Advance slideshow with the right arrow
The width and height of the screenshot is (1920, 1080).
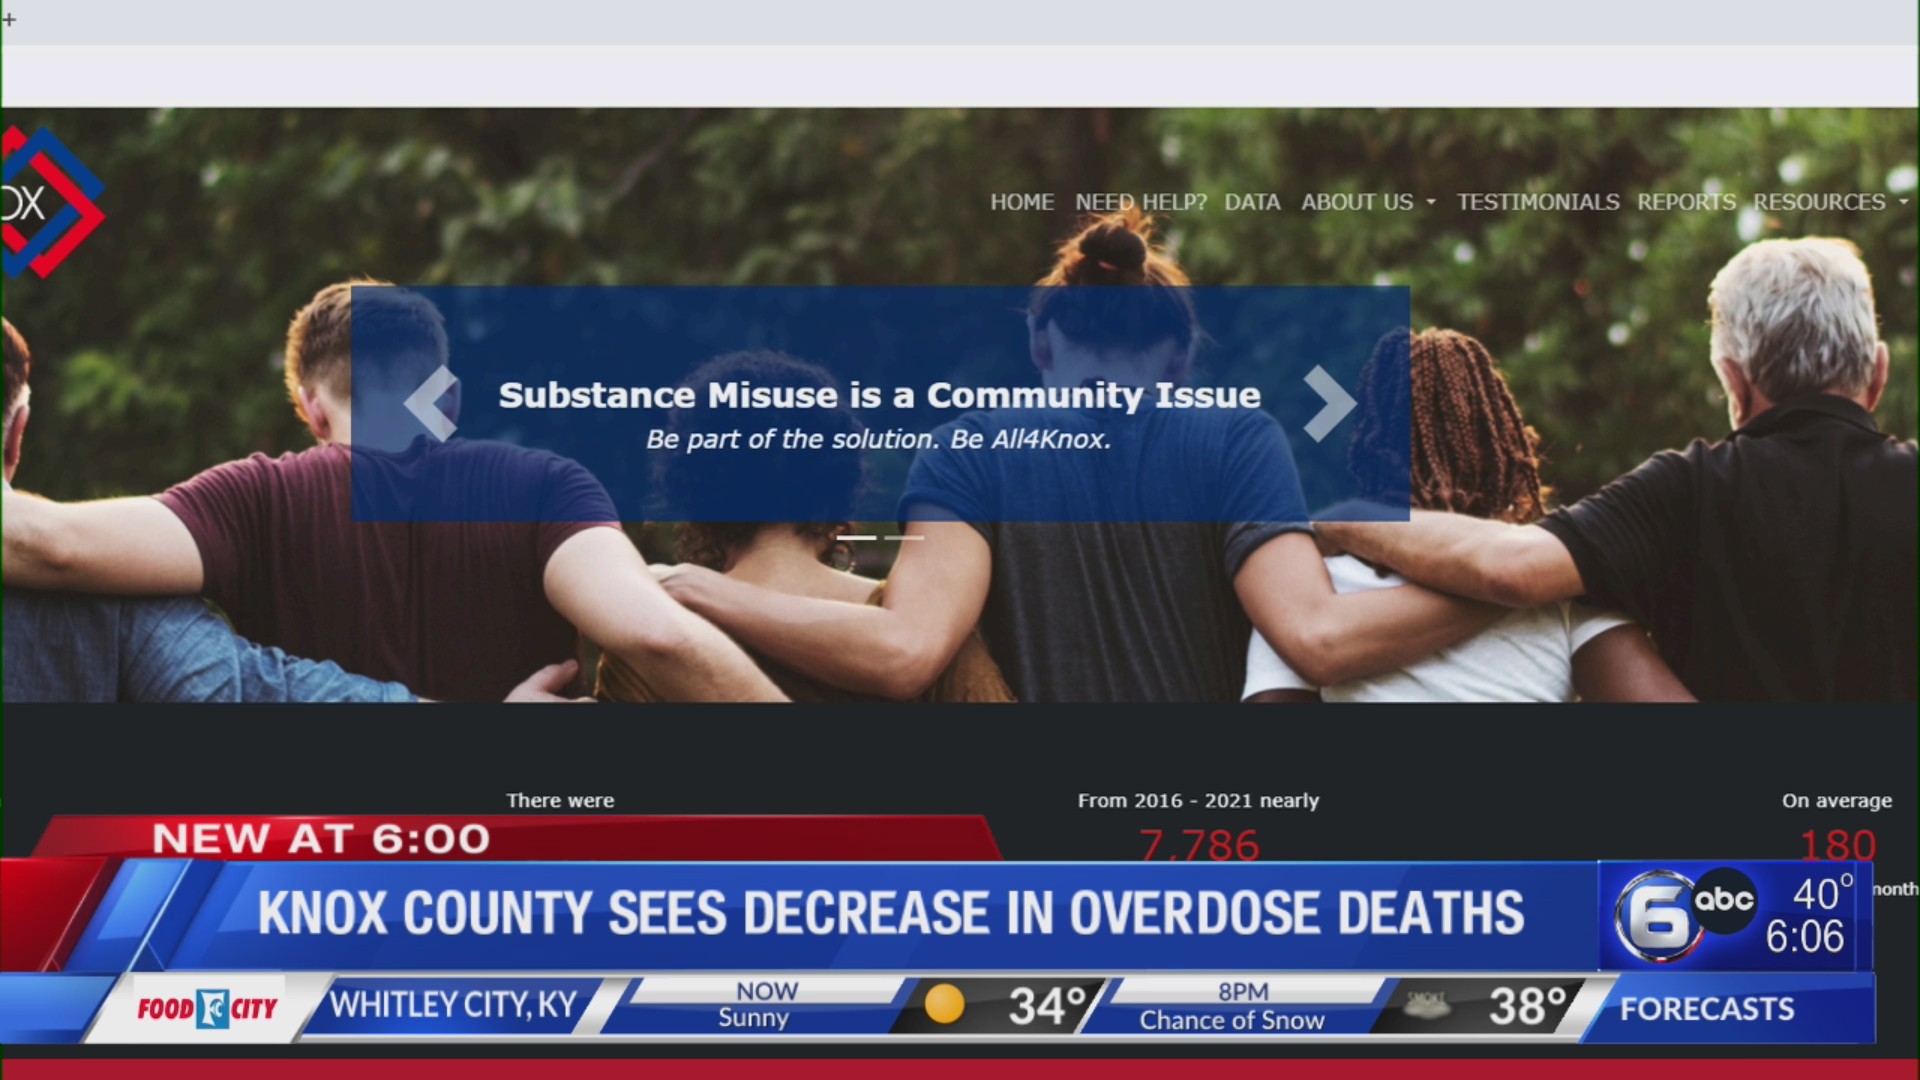(1330, 404)
